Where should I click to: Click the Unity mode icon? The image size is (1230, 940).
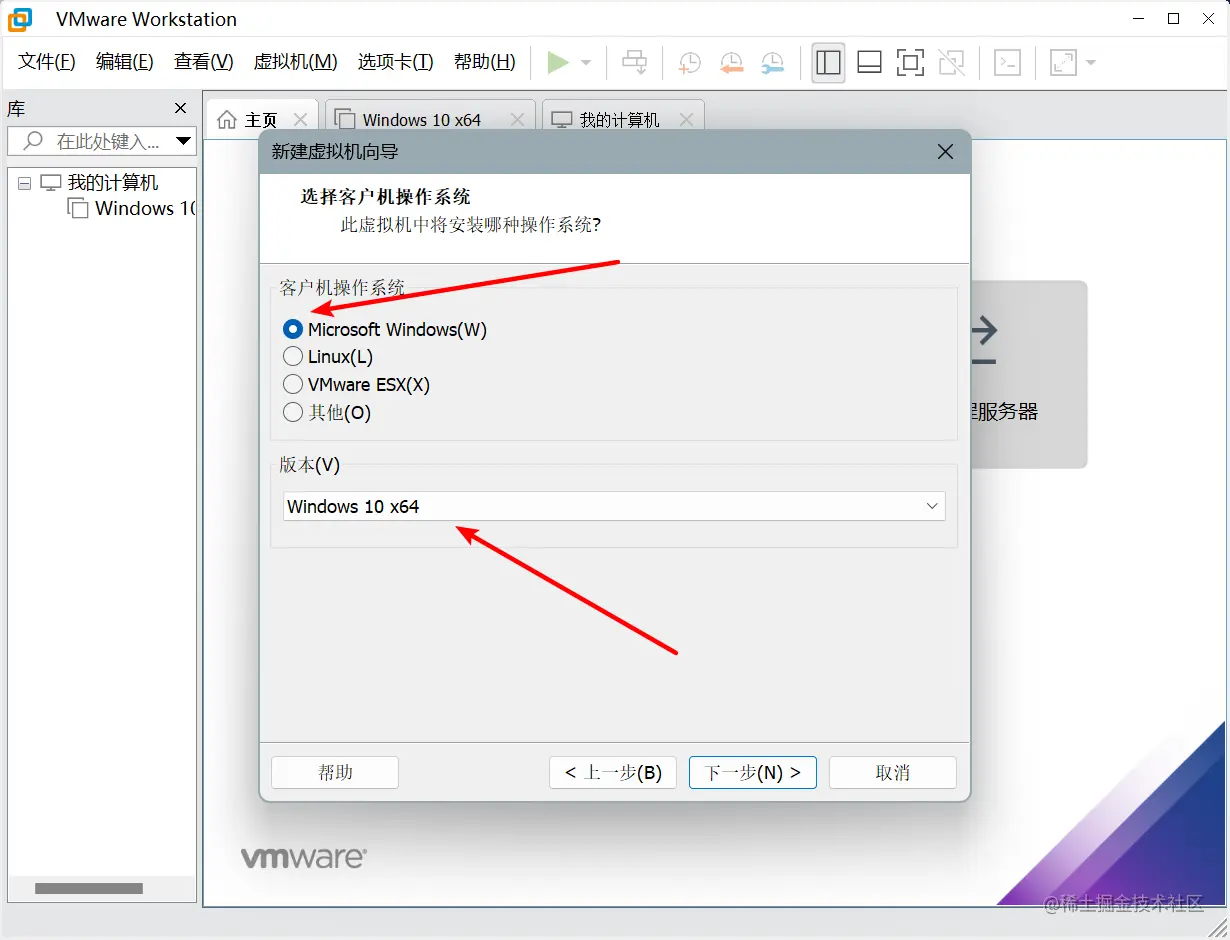(952, 63)
